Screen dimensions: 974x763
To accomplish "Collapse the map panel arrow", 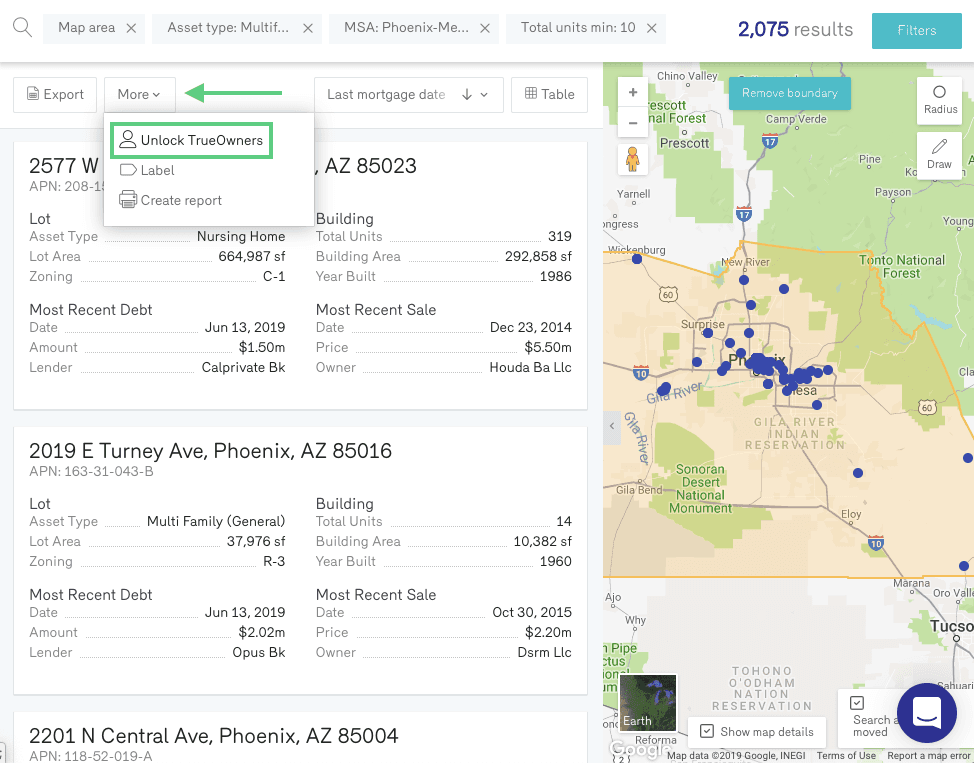I will coord(612,426).
